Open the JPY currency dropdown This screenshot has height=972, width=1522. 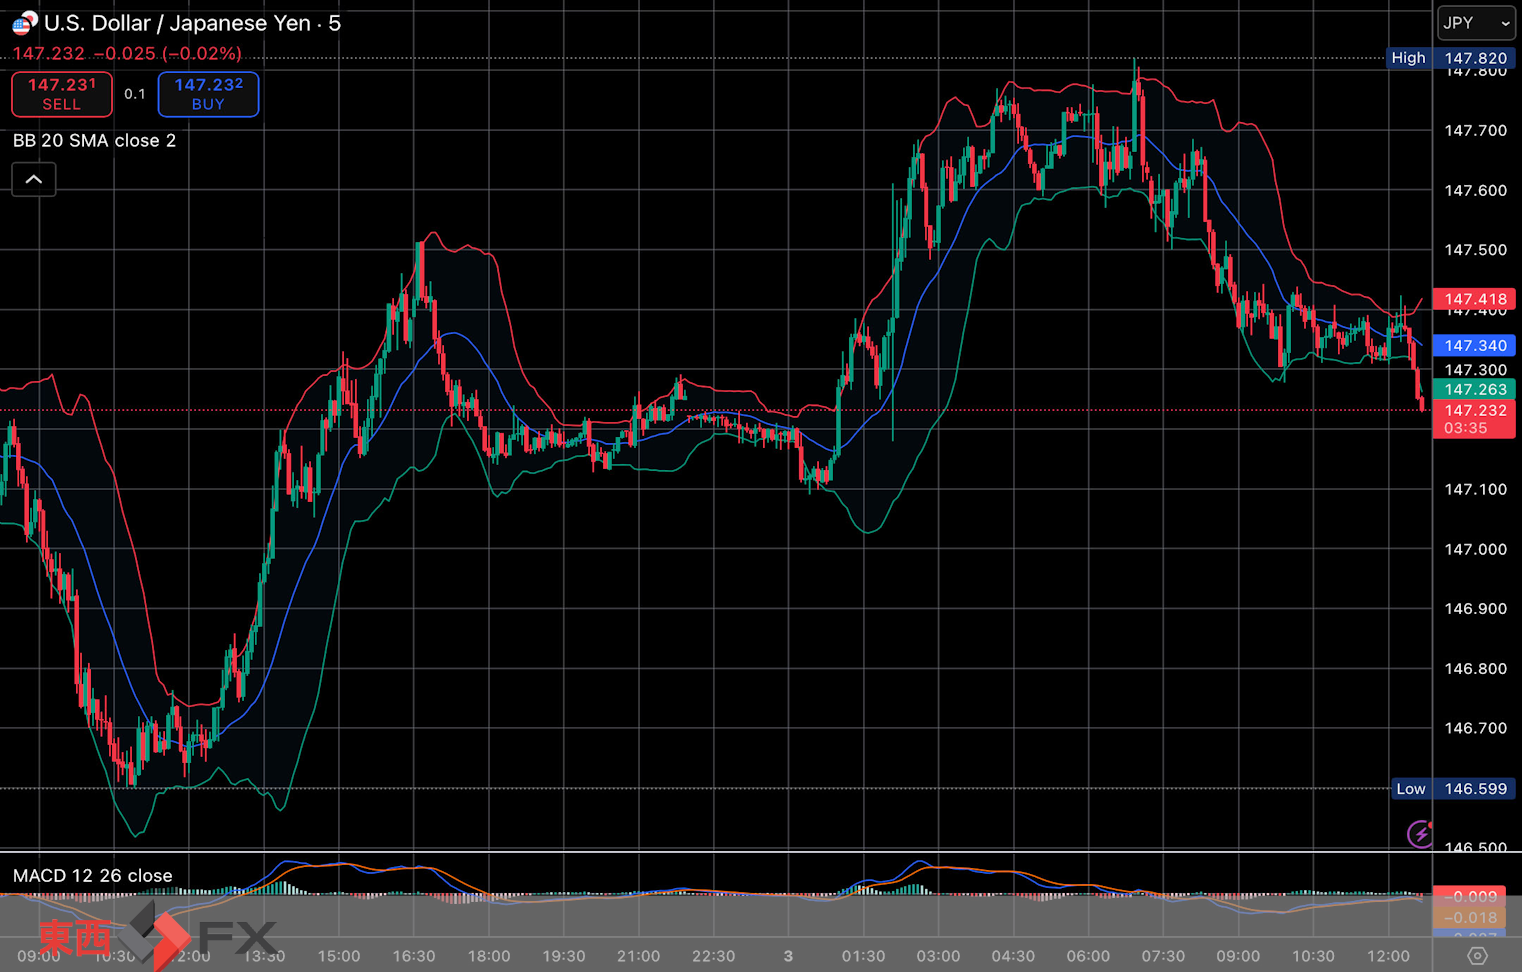[x=1476, y=23]
